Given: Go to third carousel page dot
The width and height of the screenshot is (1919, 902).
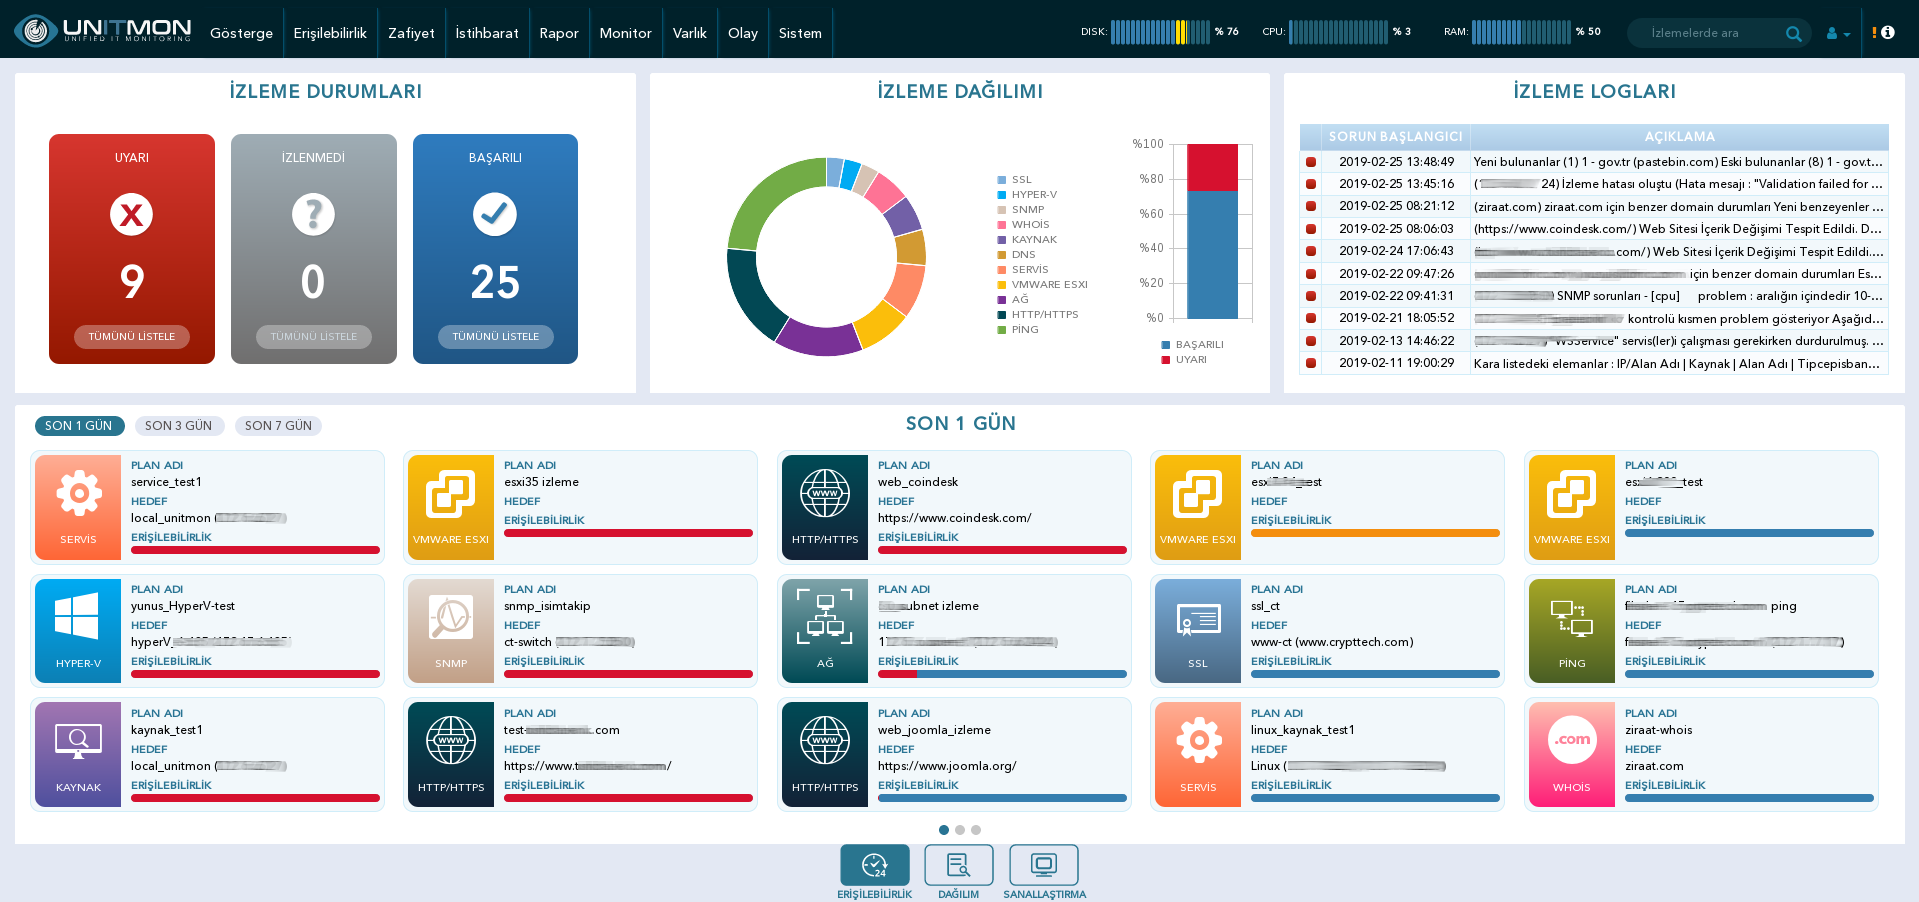Looking at the screenshot, I should (976, 830).
